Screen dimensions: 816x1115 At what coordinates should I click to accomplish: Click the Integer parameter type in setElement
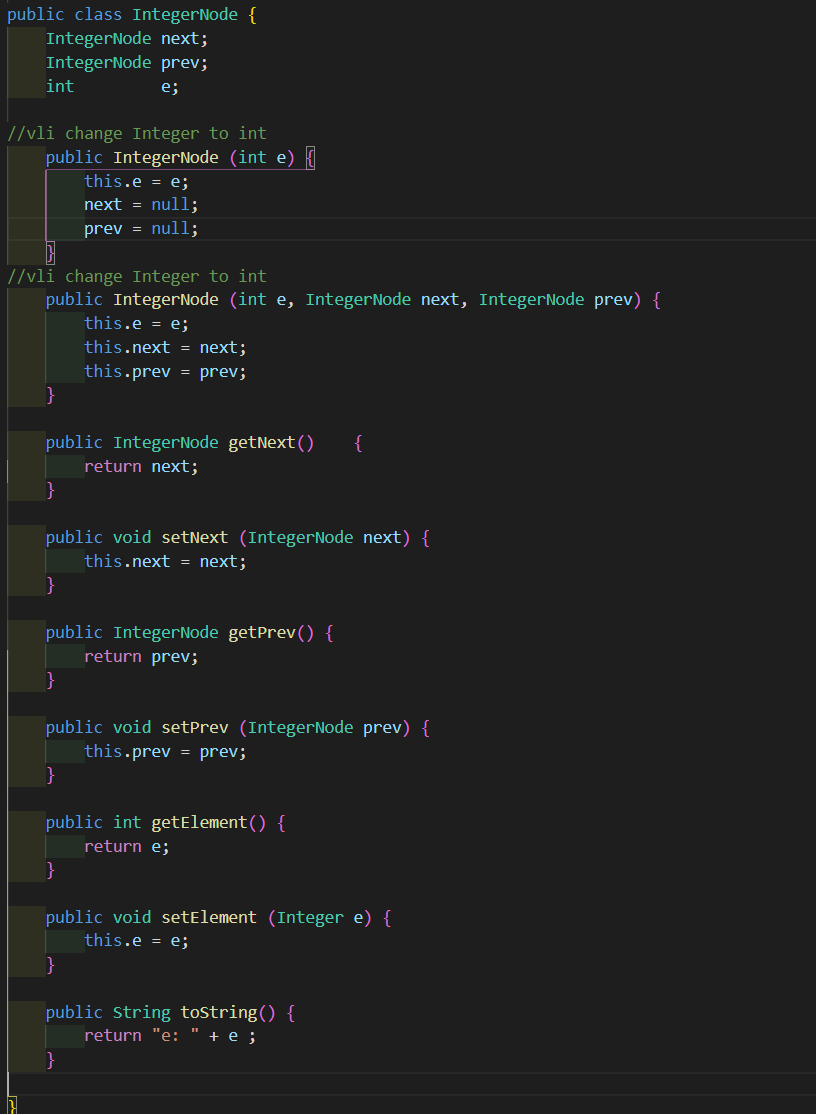click(310, 917)
